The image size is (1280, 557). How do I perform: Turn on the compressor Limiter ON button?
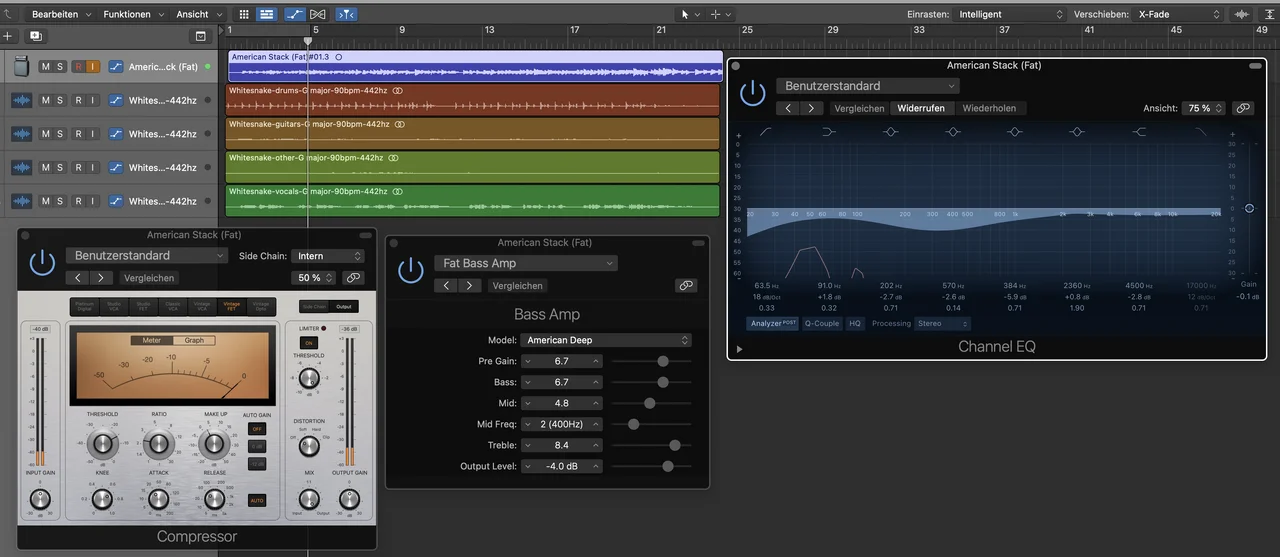[x=309, y=343]
